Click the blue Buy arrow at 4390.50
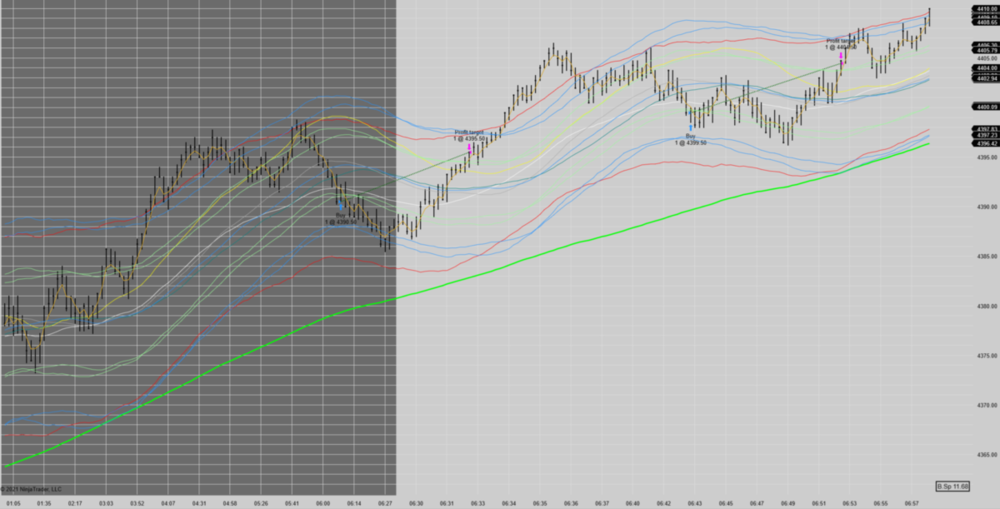The width and height of the screenshot is (1000, 509). tap(340, 206)
